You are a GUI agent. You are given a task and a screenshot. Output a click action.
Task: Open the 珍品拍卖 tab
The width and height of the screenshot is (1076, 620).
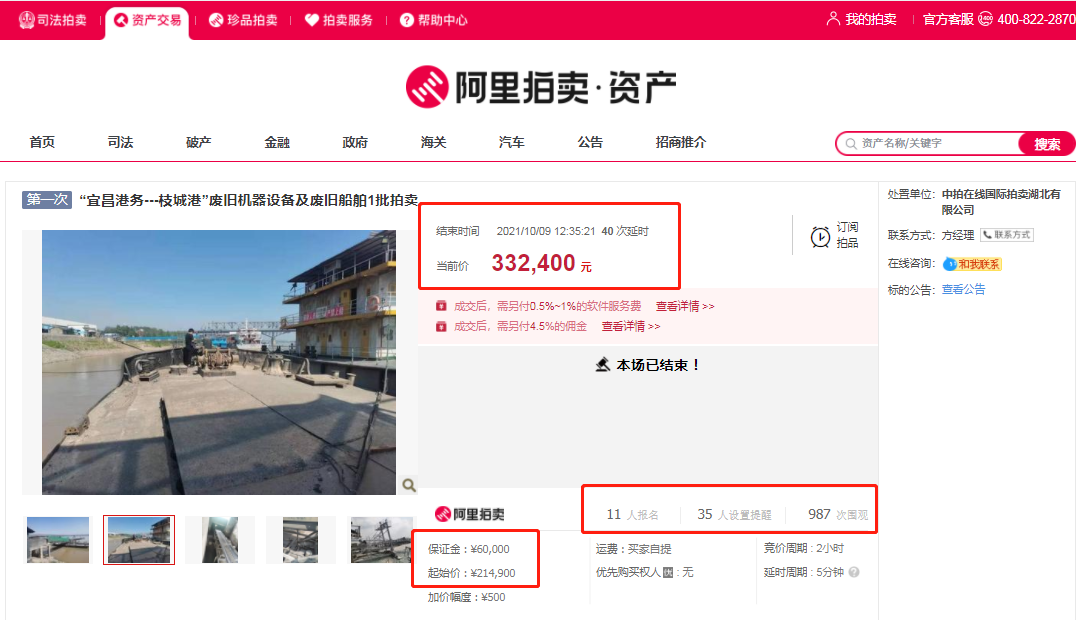243,20
